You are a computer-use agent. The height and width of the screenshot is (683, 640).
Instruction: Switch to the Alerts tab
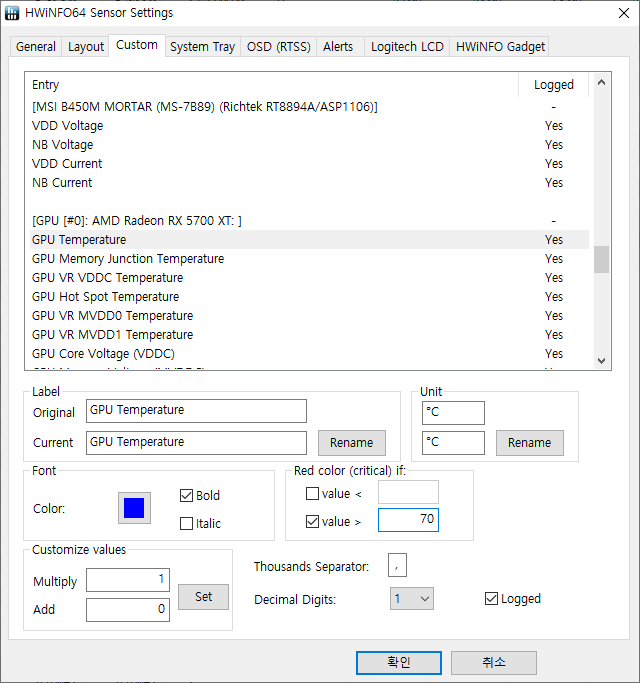338,47
